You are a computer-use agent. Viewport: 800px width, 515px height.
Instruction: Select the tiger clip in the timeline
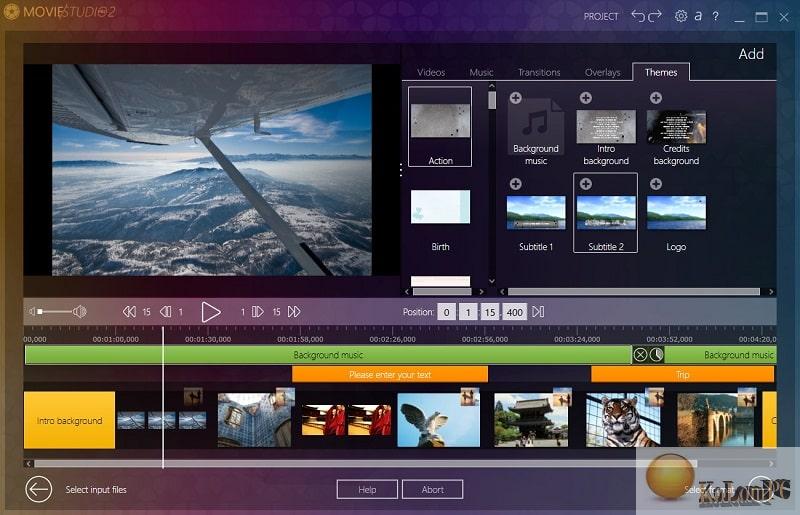pyautogui.click(x=623, y=420)
